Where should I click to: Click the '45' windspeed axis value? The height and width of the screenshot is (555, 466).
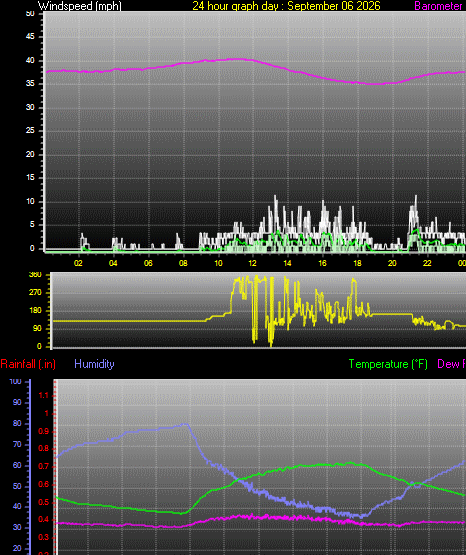30,37
